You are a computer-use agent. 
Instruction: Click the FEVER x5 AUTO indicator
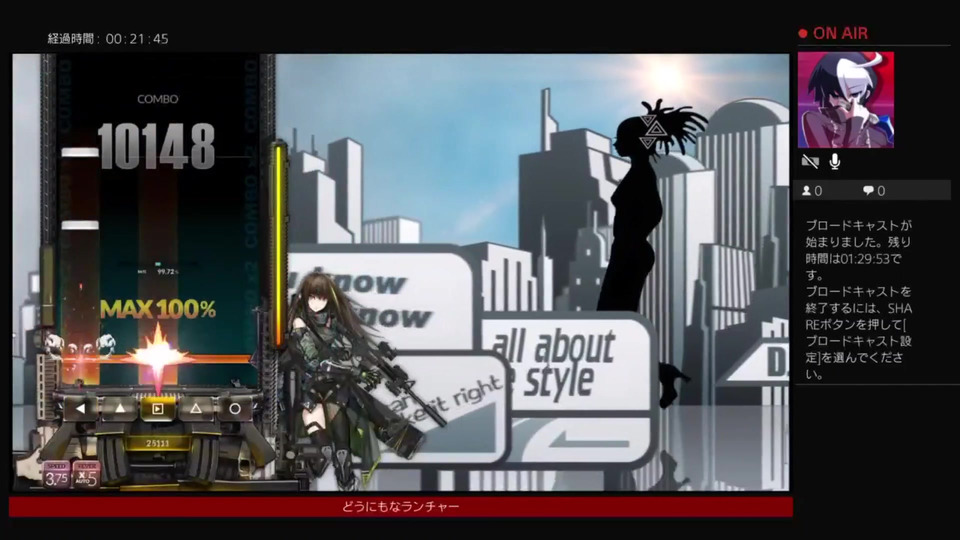pos(86,474)
